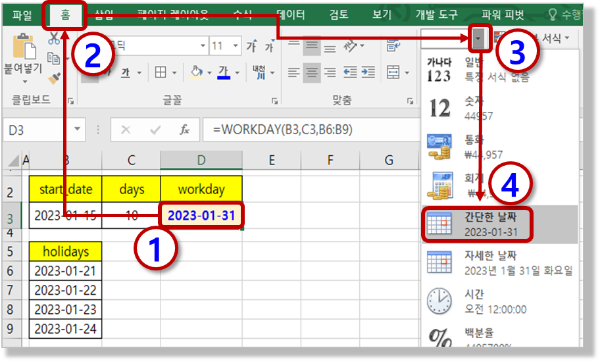Select the column D header
The width and height of the screenshot is (600, 362).
tap(201, 160)
